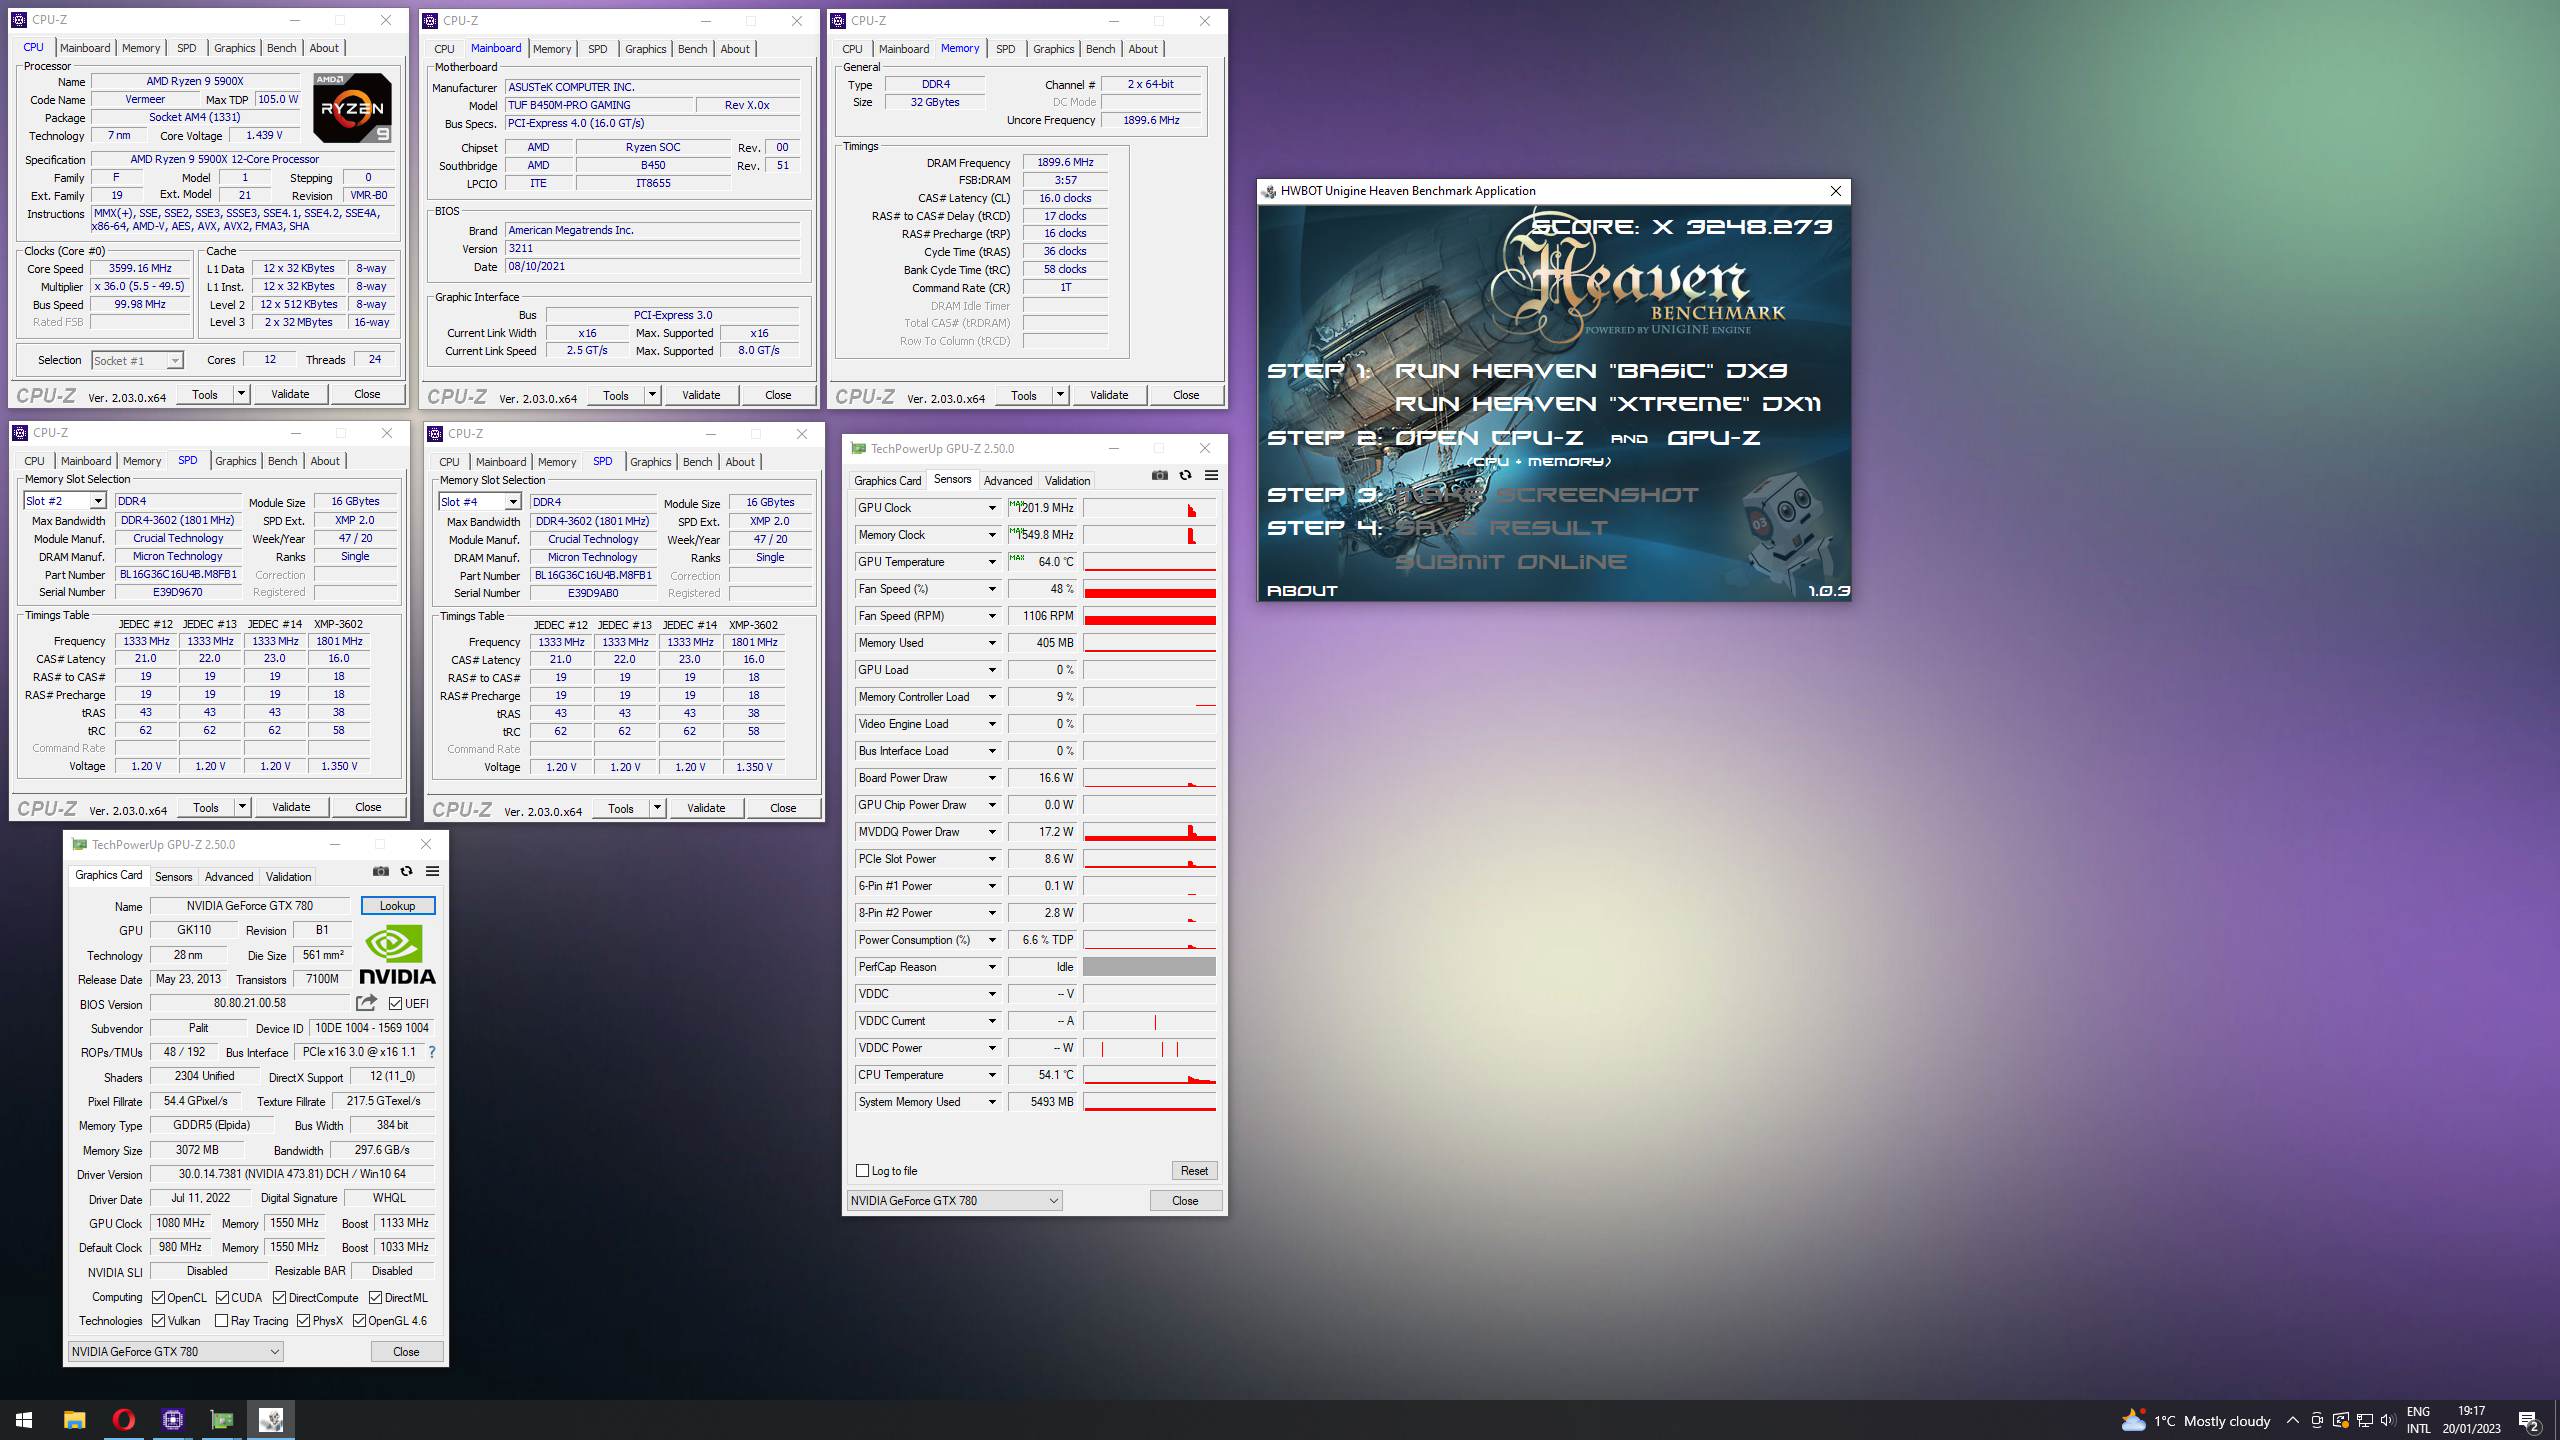Toggle the Ray Tracing checkbox
Viewport: 2560px width, 1440px height.
click(222, 1321)
